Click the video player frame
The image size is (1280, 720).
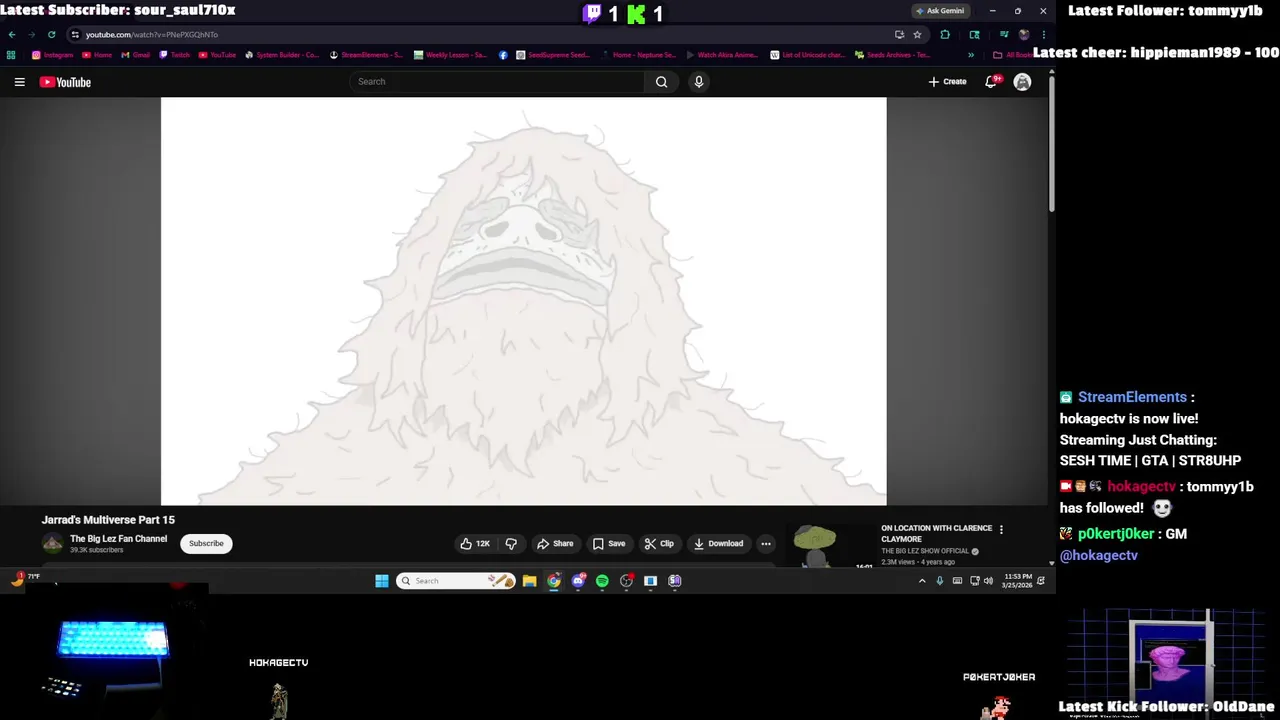point(523,301)
